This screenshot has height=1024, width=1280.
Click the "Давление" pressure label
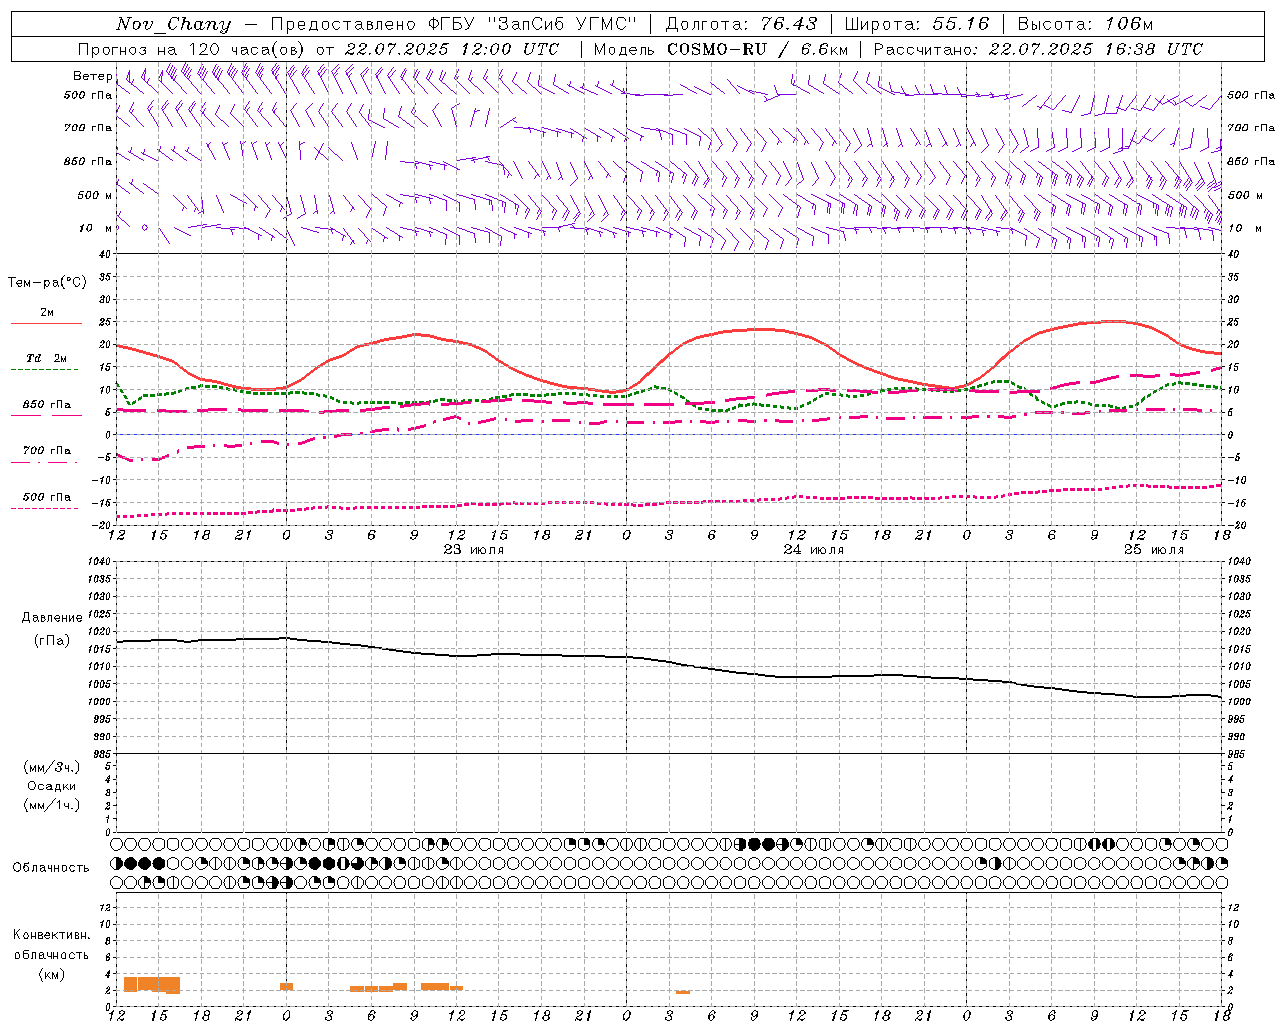click(x=52, y=618)
